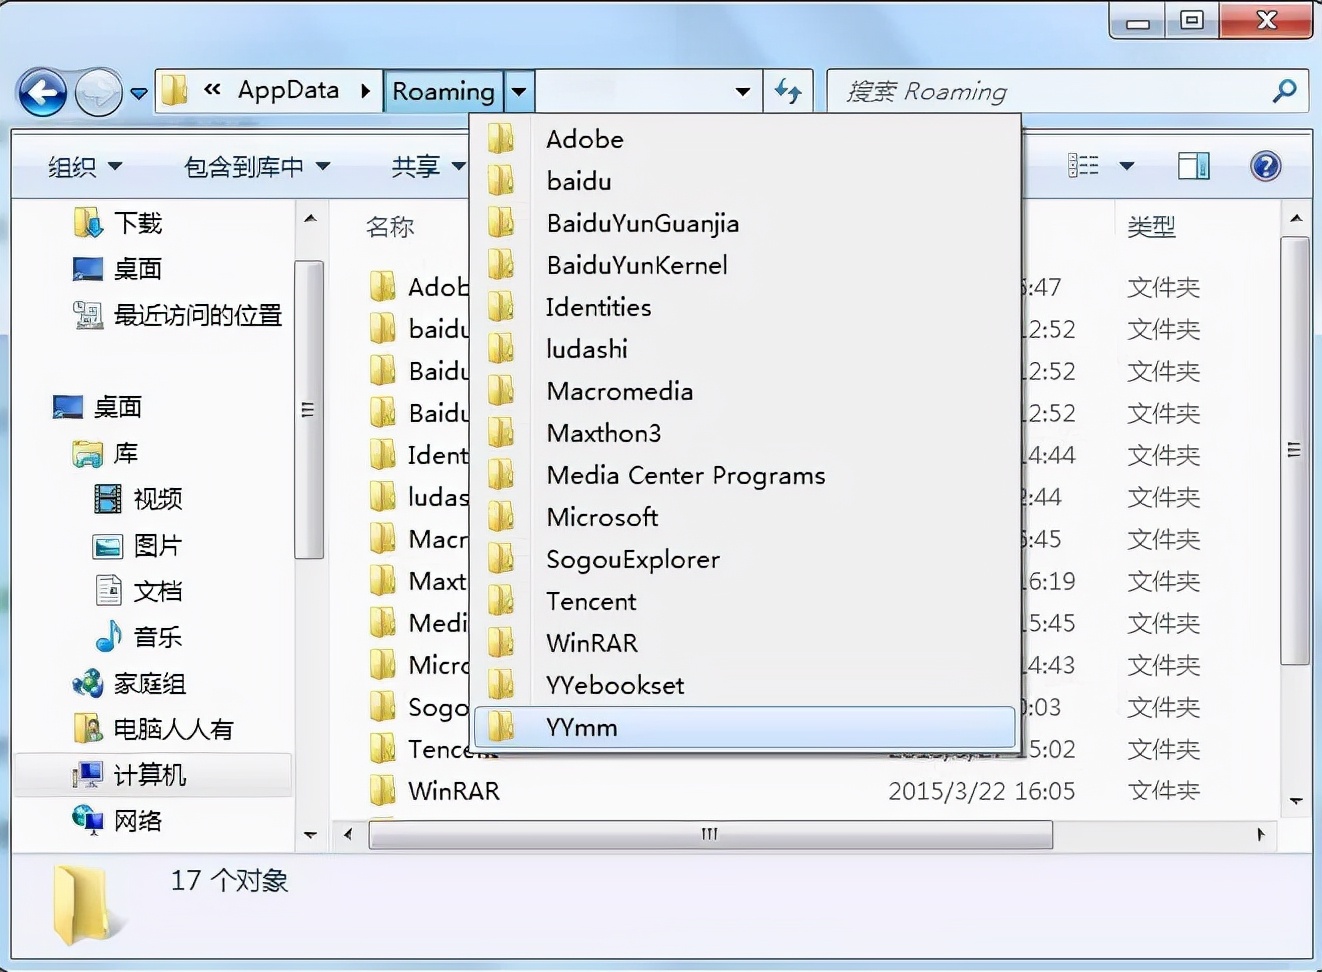The width and height of the screenshot is (1322, 972).
Task: Choose WinRAR in the dropdown list
Action: (746, 643)
